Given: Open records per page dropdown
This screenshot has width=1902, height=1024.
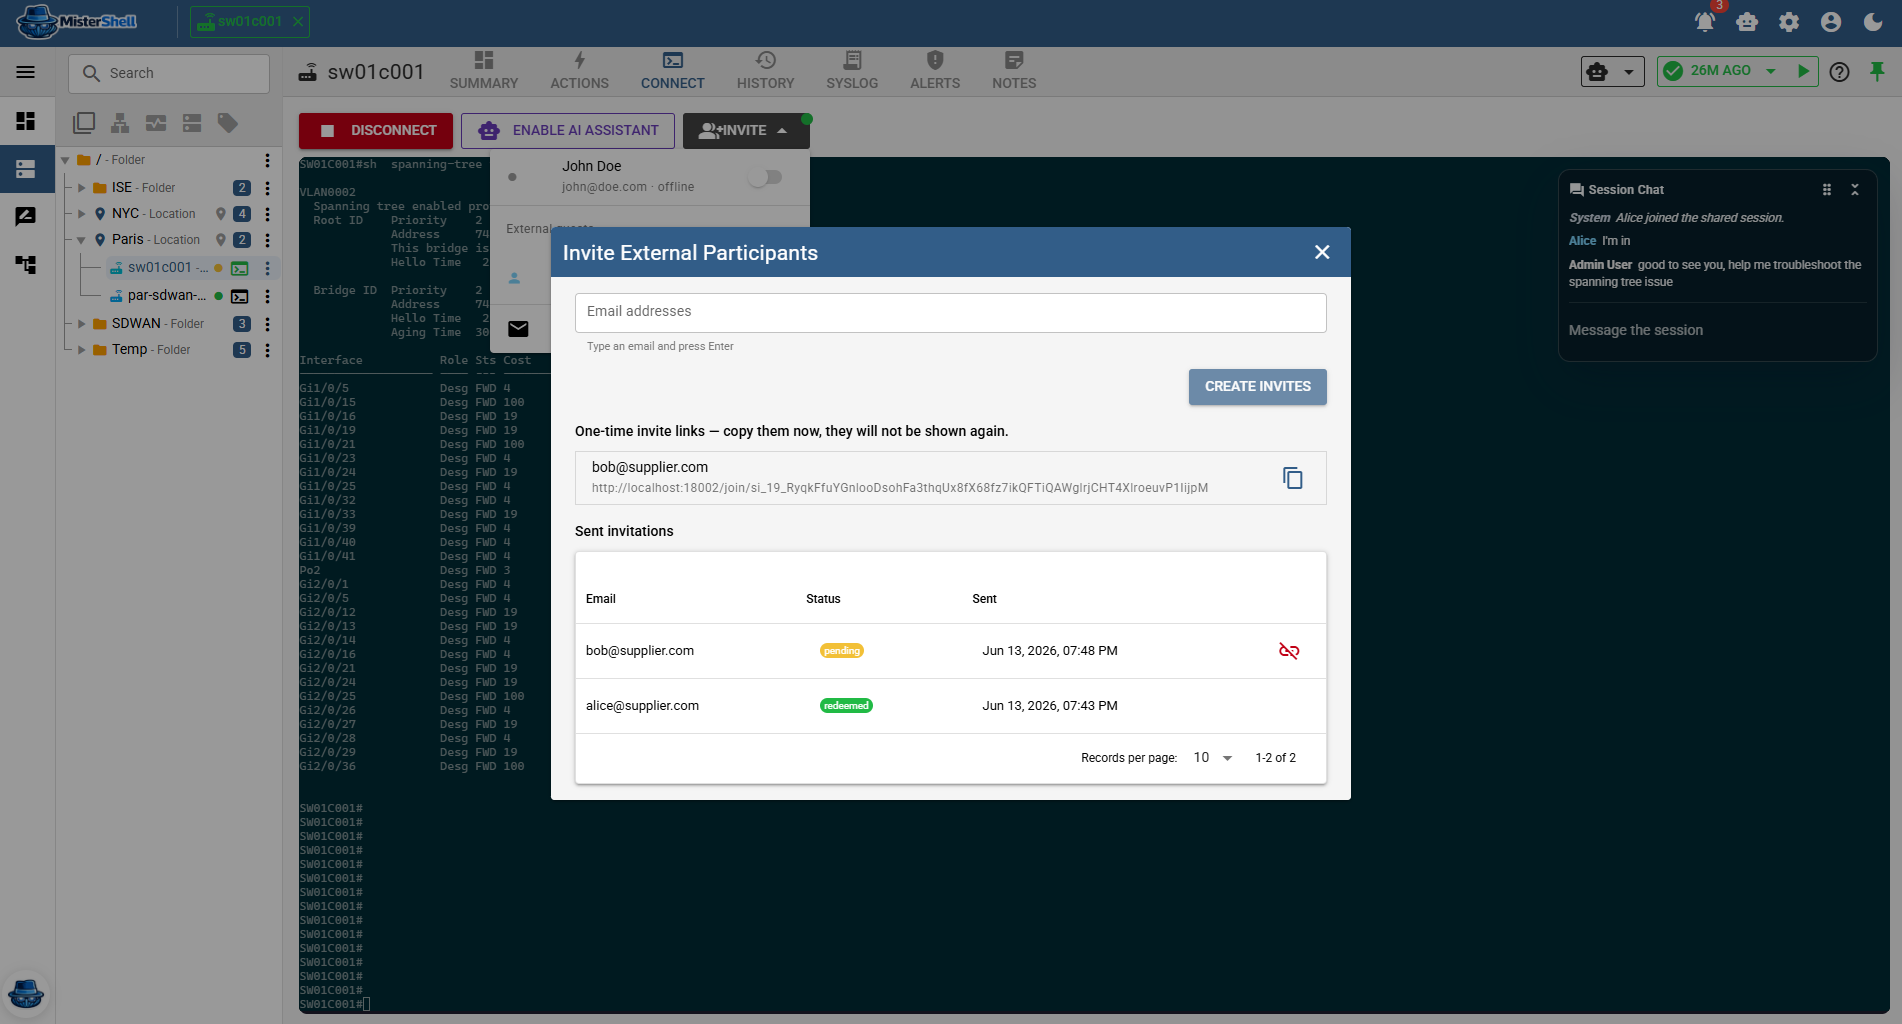Looking at the screenshot, I should click(1213, 758).
